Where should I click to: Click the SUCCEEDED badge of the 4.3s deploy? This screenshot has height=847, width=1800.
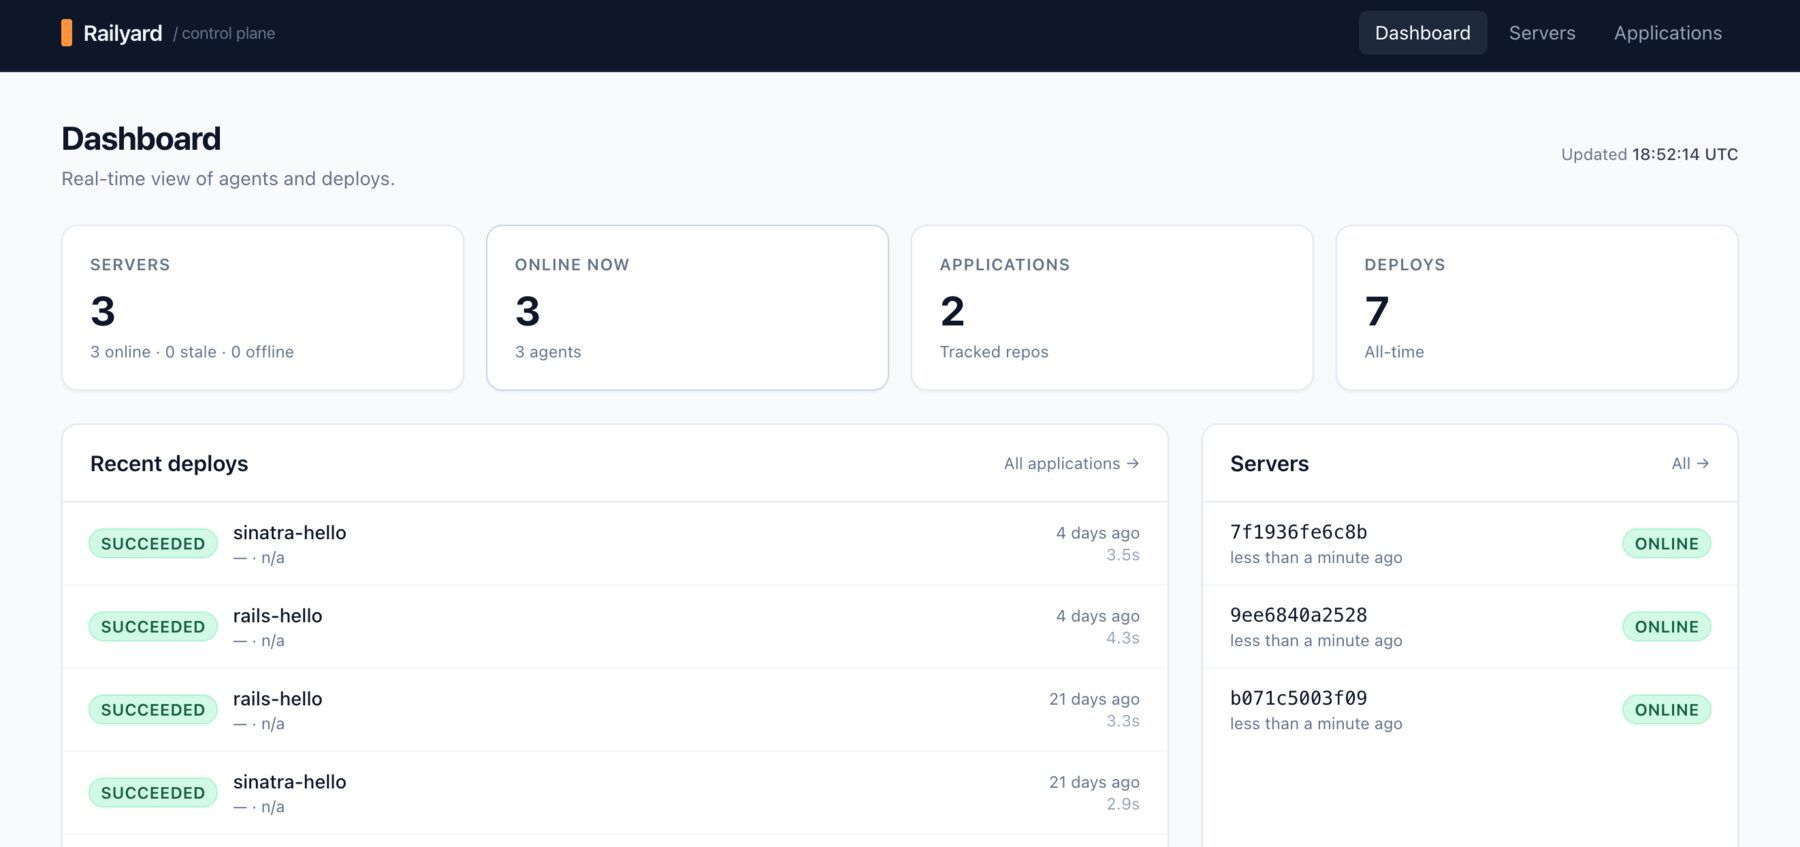(x=153, y=627)
